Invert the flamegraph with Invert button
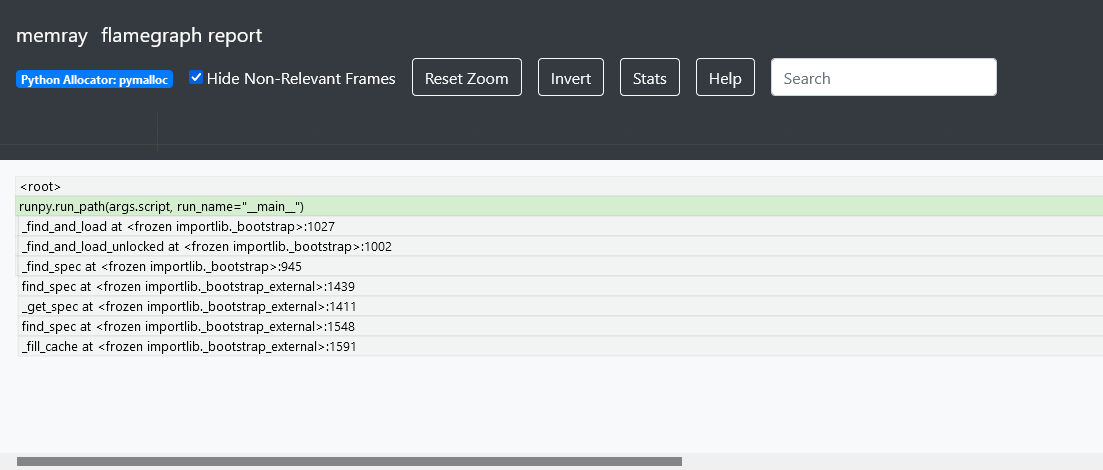 (x=571, y=78)
